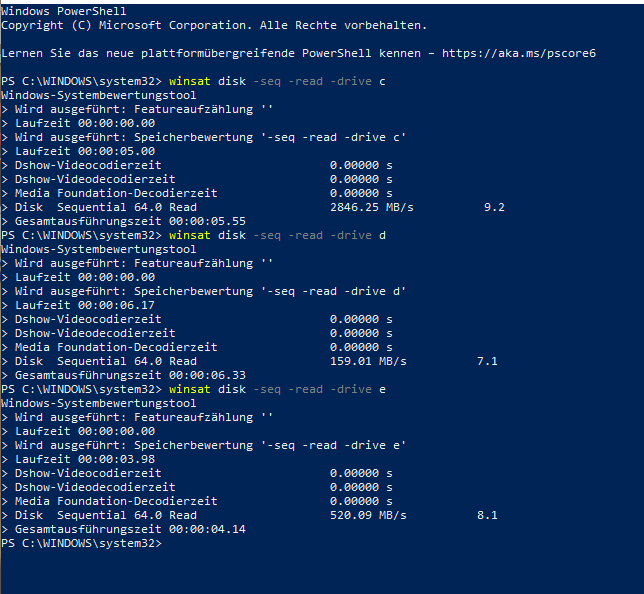This screenshot has height=594, width=644.
Task: Click the Gesamtausführungszeit 00:00:06.33 line
Action: coord(123,375)
